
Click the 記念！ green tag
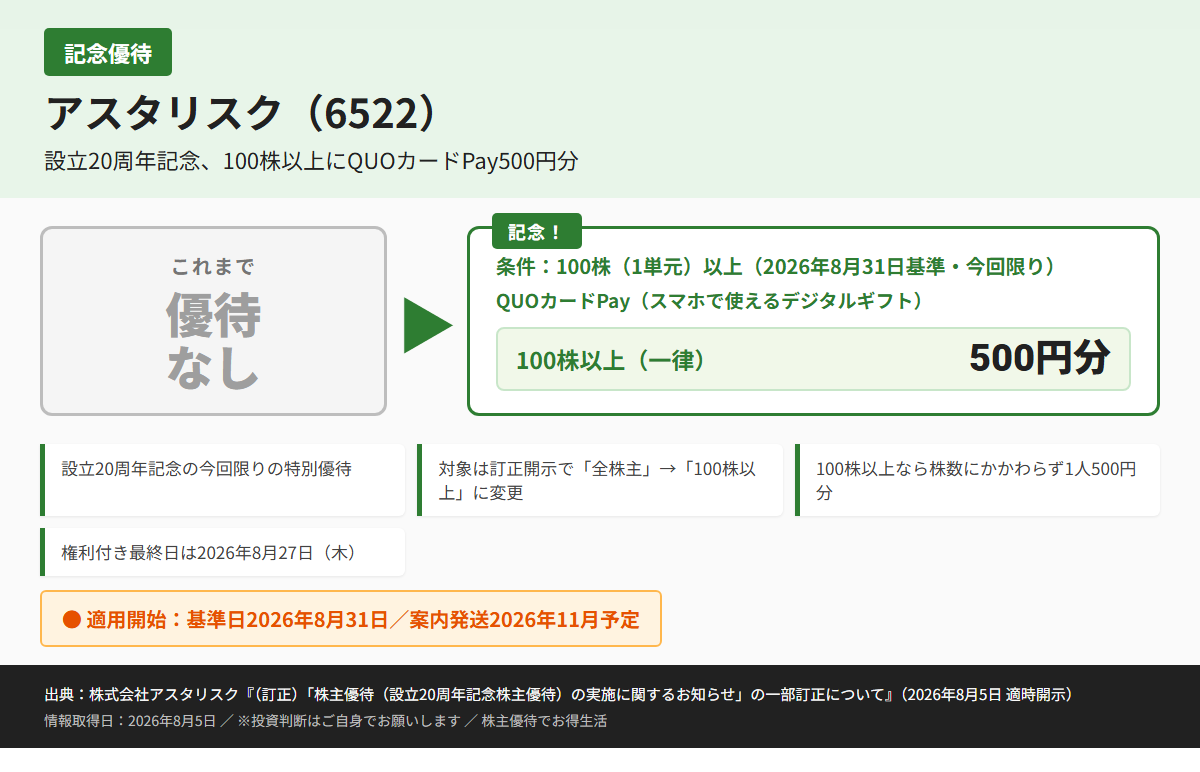coord(536,232)
